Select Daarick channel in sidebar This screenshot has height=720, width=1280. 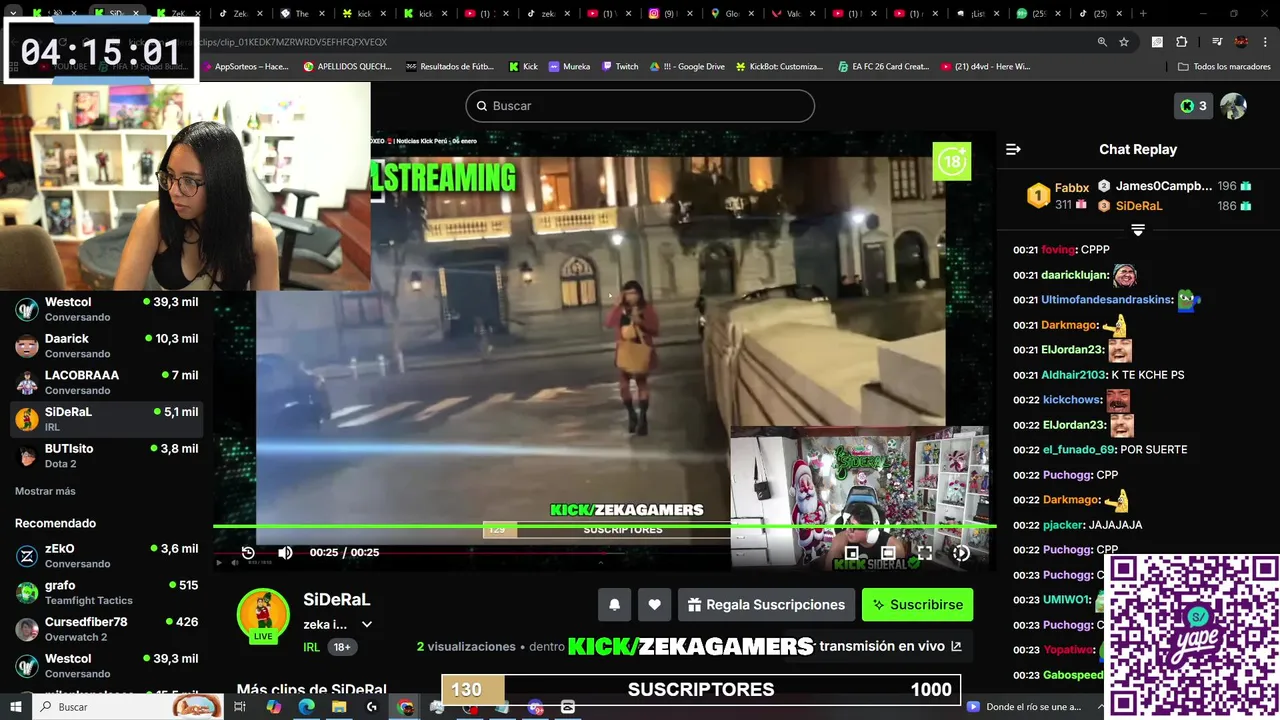pyautogui.click(x=106, y=346)
